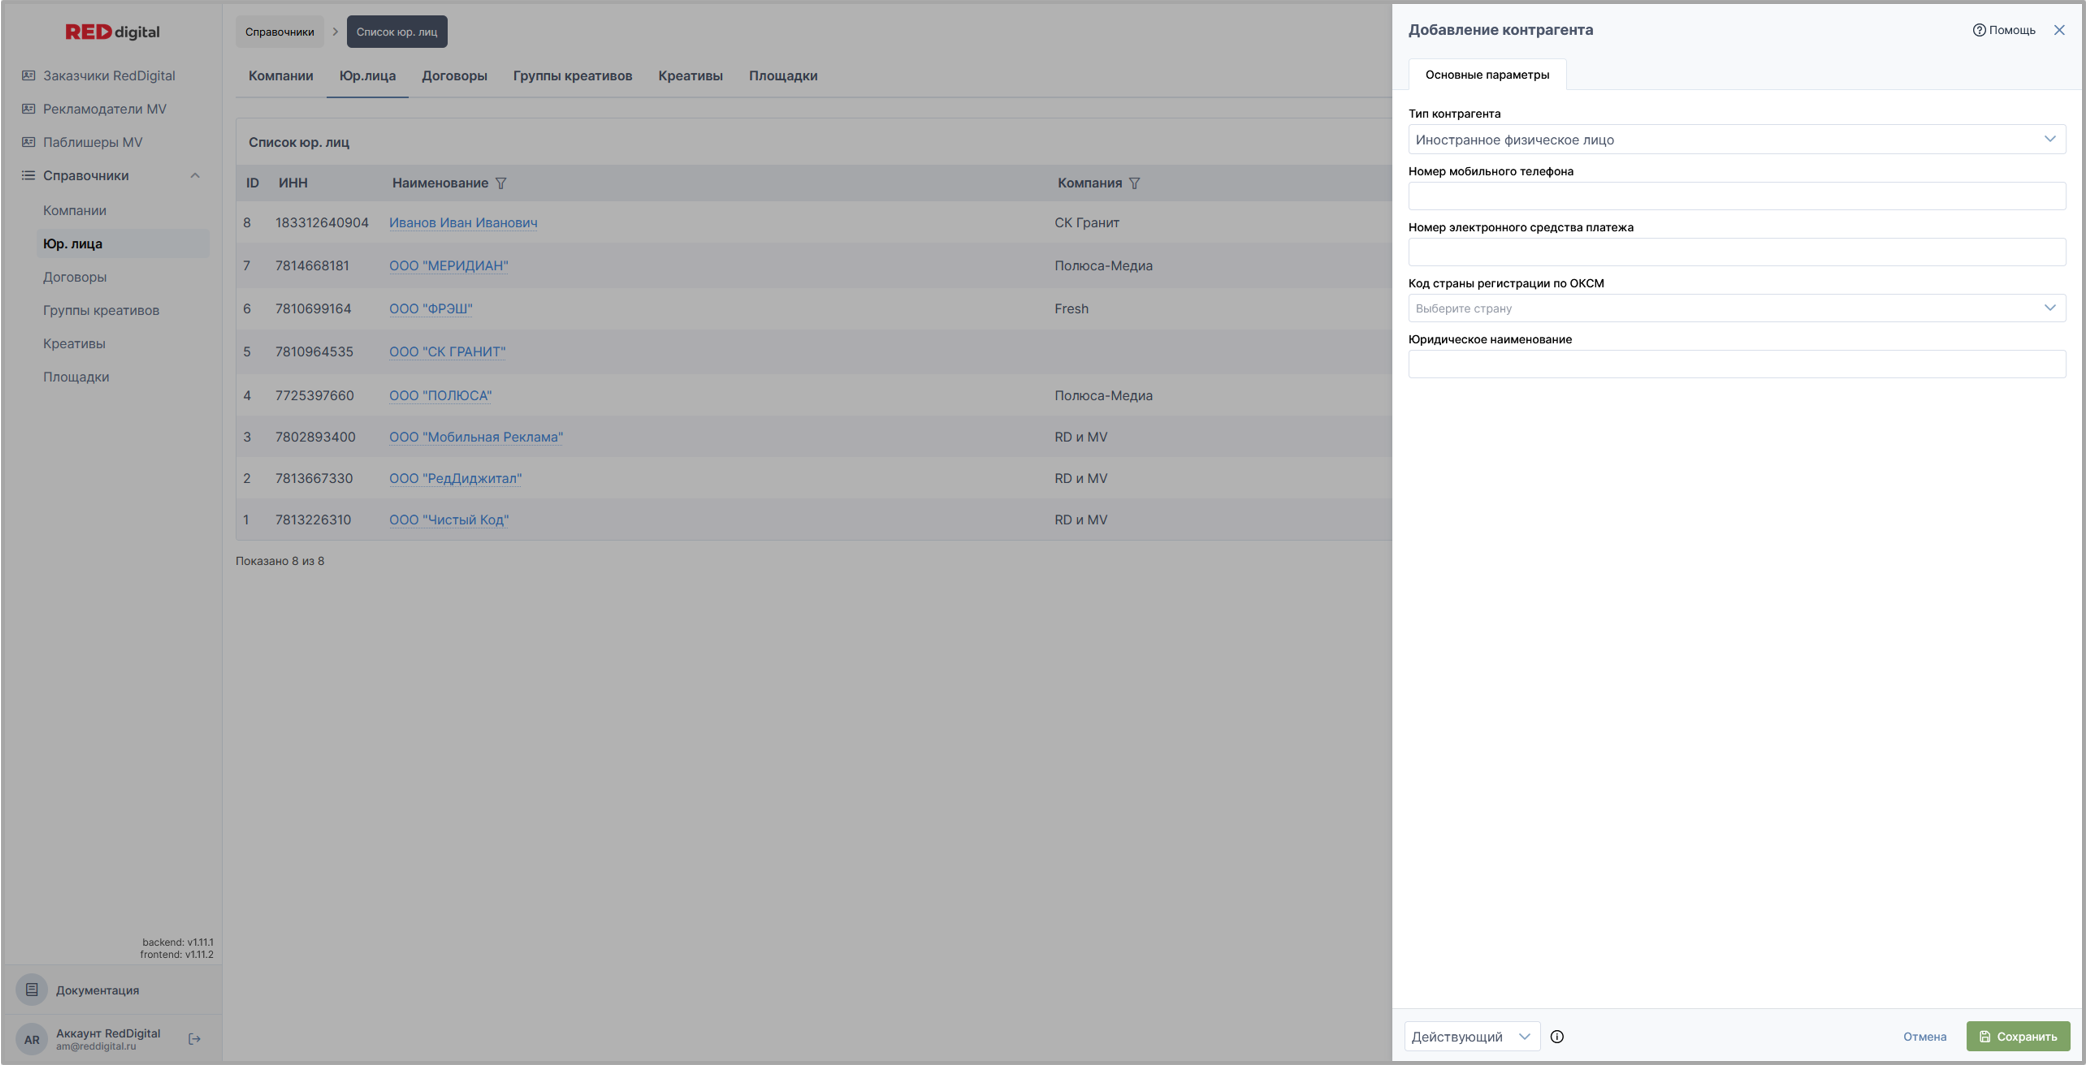
Task: Click the info icon near Действующий status
Action: click(1557, 1037)
